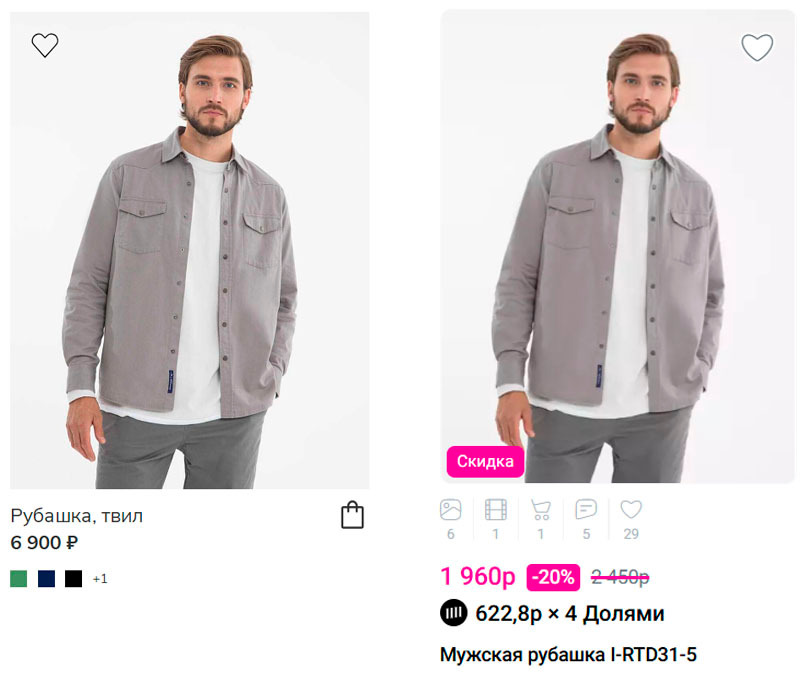Viewport: 807px width, 675px height.
Task: Click the Долями installment logo icon
Action: click(x=453, y=613)
